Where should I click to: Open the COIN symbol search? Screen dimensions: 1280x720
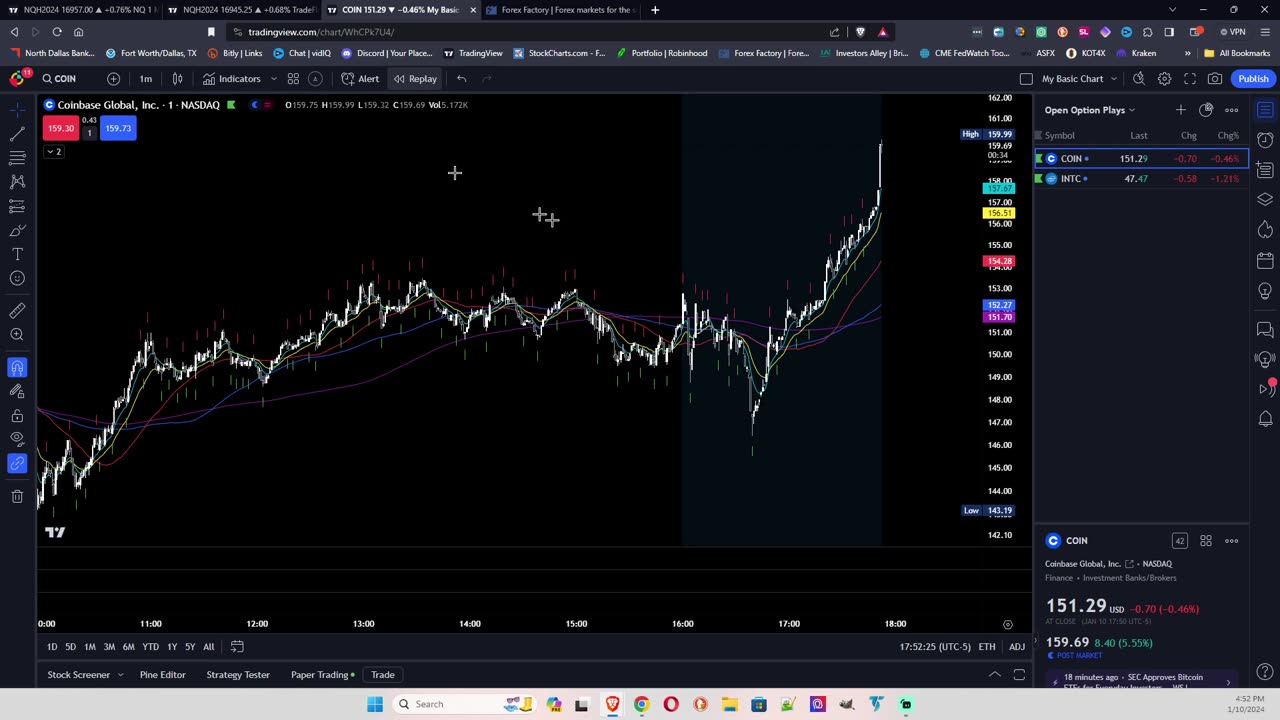click(x=59, y=79)
